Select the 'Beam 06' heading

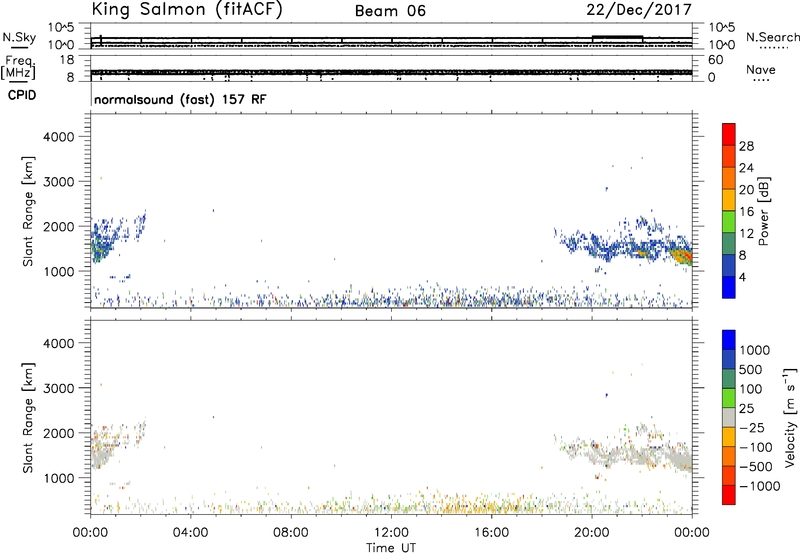click(390, 11)
